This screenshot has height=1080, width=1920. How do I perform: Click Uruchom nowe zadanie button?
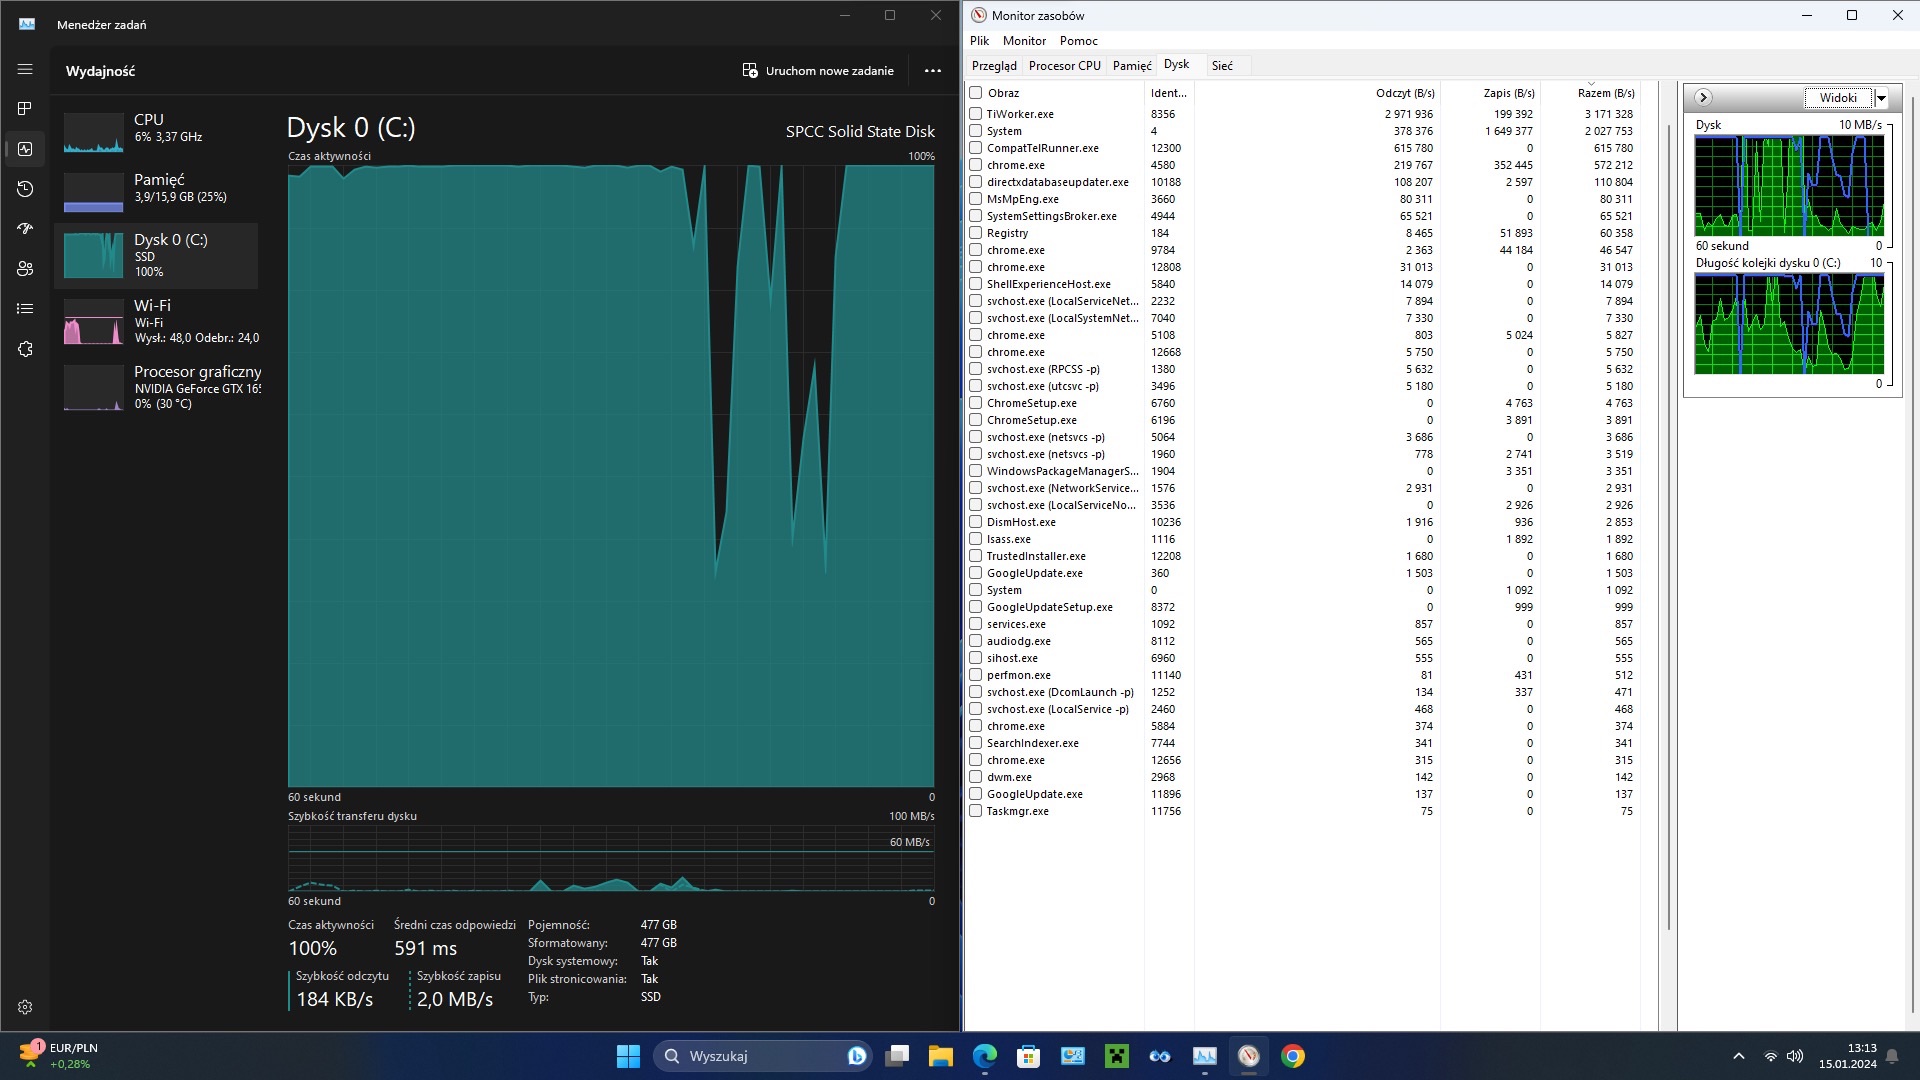818,71
